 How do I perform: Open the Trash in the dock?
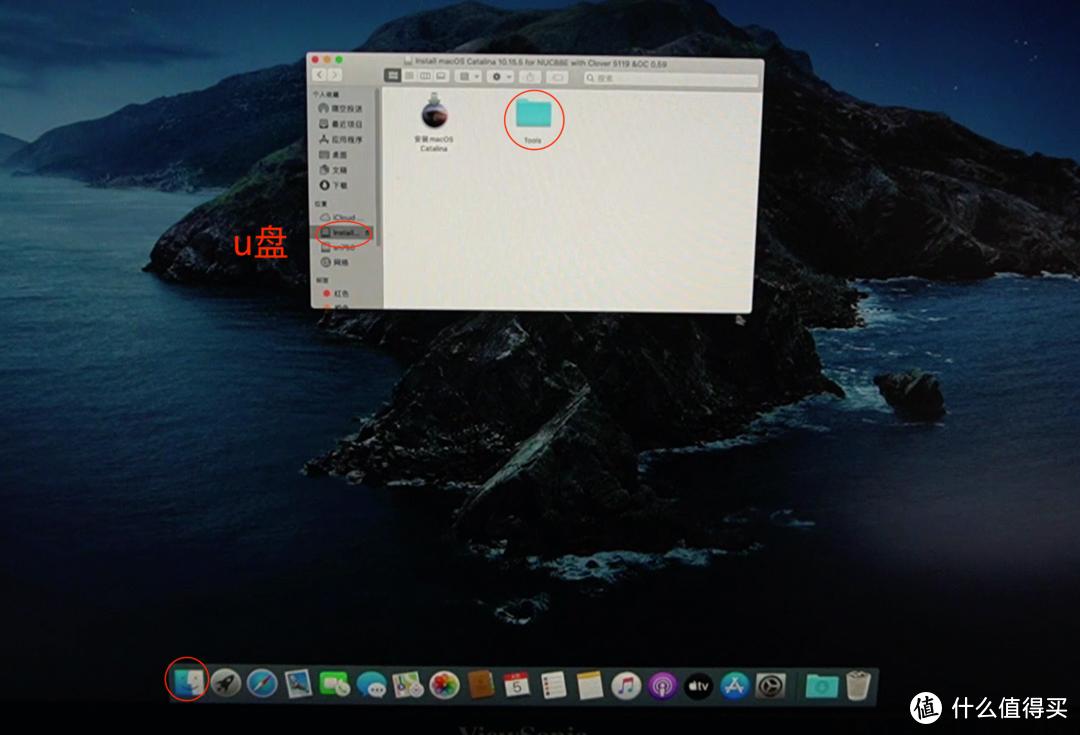(x=858, y=686)
